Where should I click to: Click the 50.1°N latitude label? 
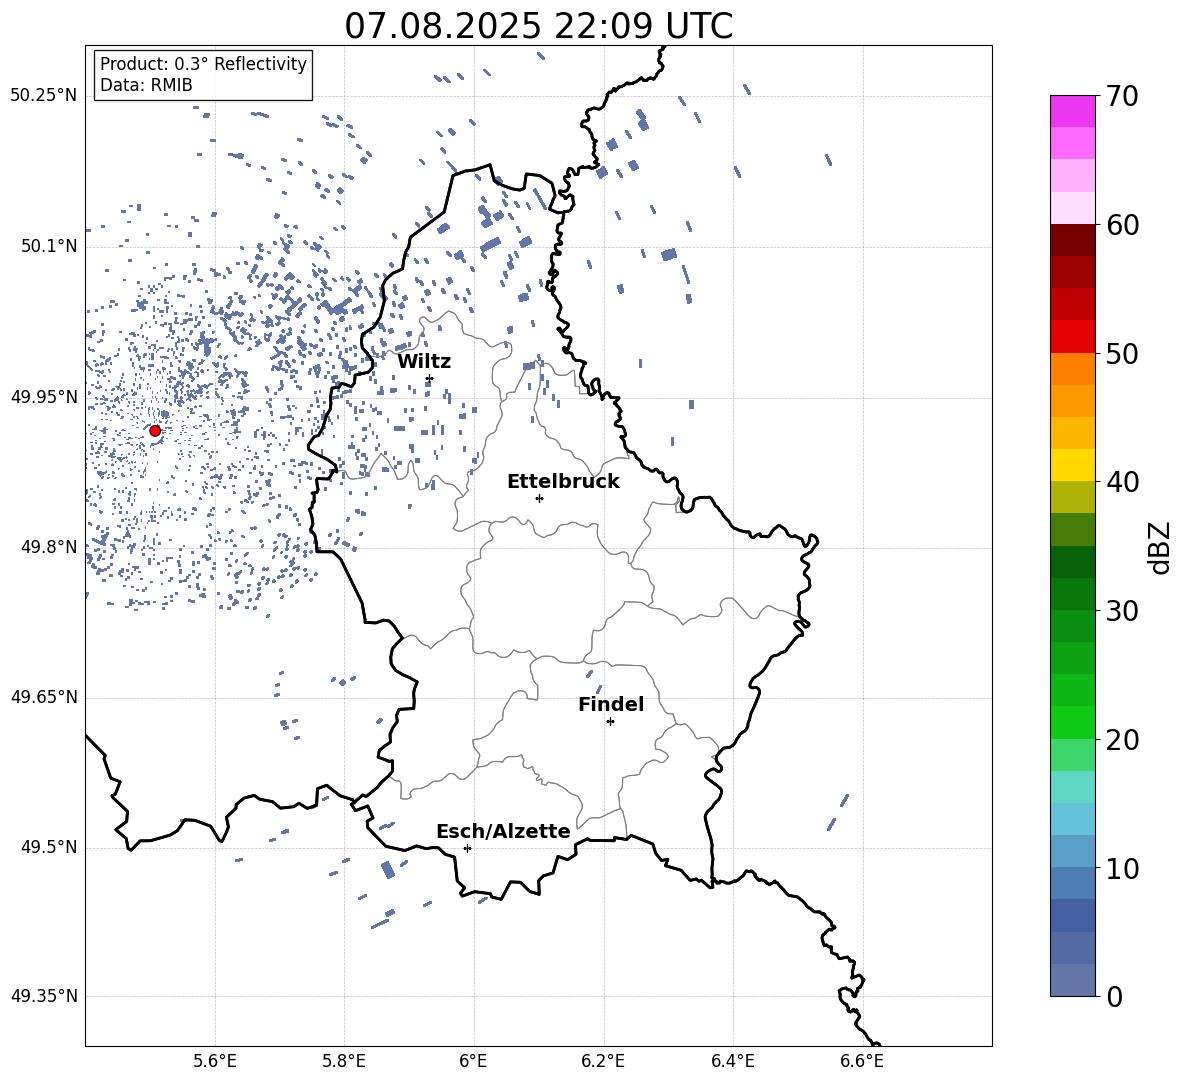[x=49, y=247]
